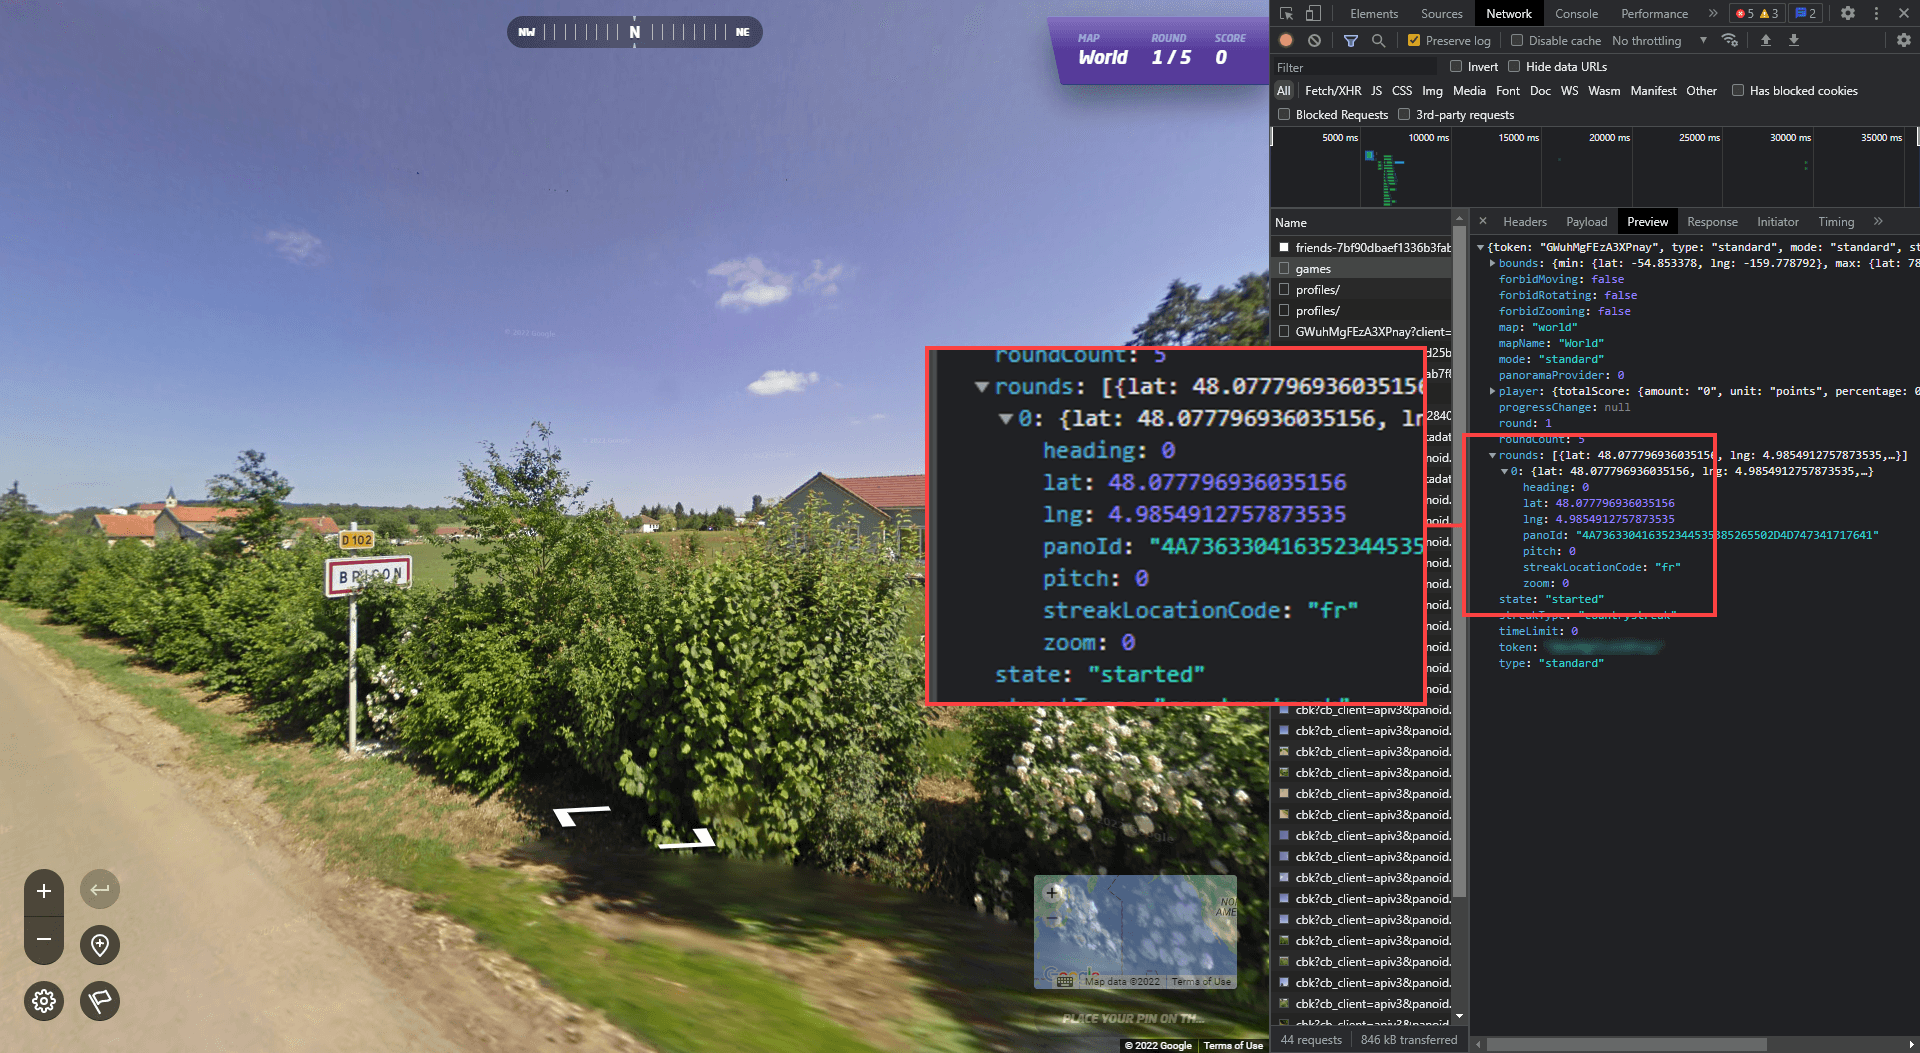The height and width of the screenshot is (1053, 1920).
Task: Check 3rd-party requests checkbox
Action: tap(1404, 115)
